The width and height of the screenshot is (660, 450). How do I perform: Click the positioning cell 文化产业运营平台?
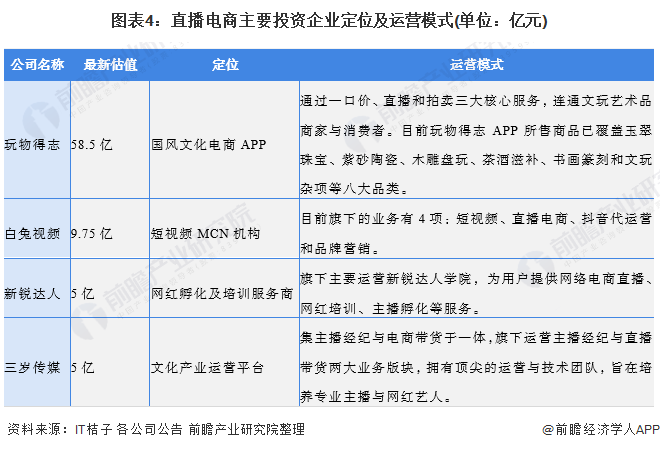207,367
